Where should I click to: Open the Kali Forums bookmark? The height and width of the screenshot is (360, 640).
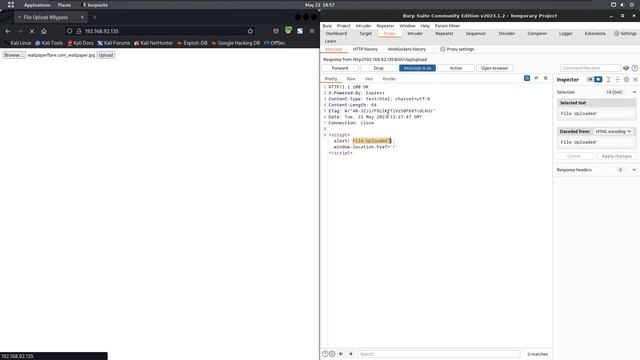click(x=113, y=43)
